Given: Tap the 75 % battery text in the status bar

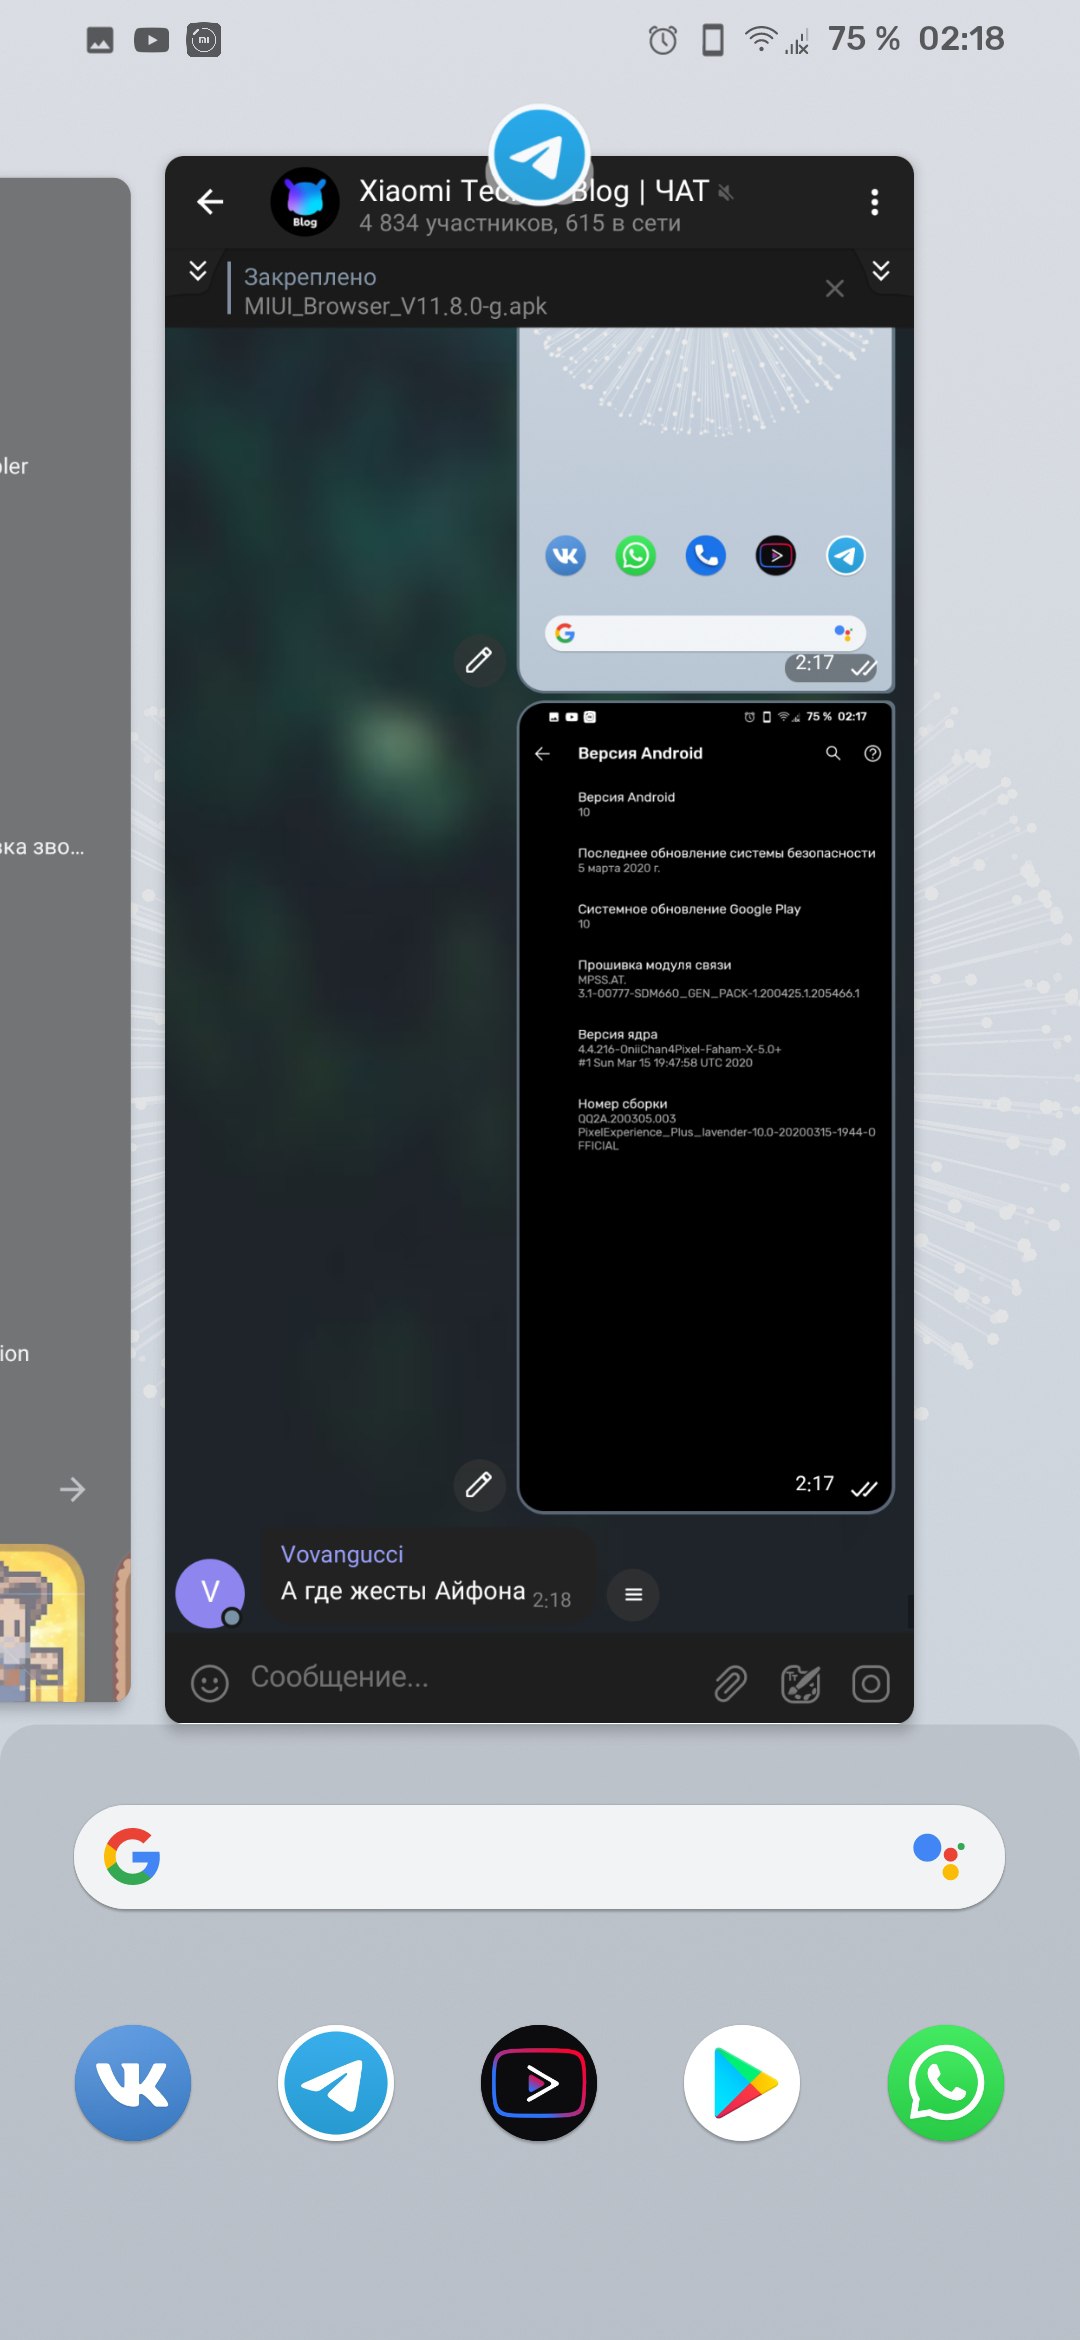Looking at the screenshot, I should pos(863,39).
